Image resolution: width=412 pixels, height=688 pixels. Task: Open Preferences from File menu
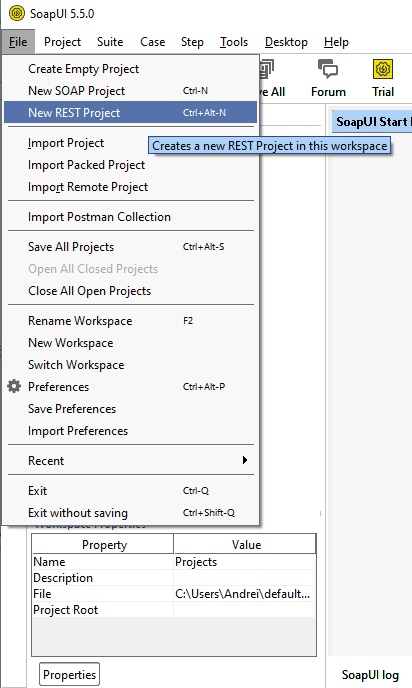130,387
